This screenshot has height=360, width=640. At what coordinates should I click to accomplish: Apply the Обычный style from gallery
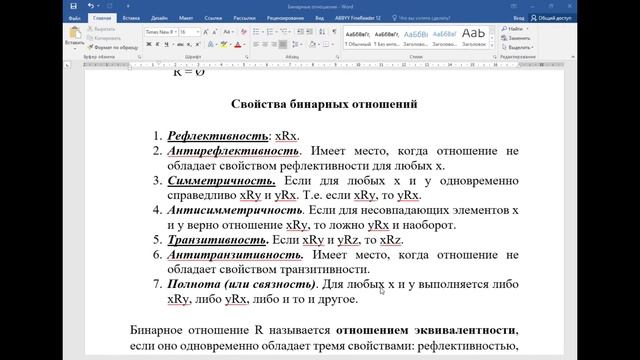(x=358, y=38)
